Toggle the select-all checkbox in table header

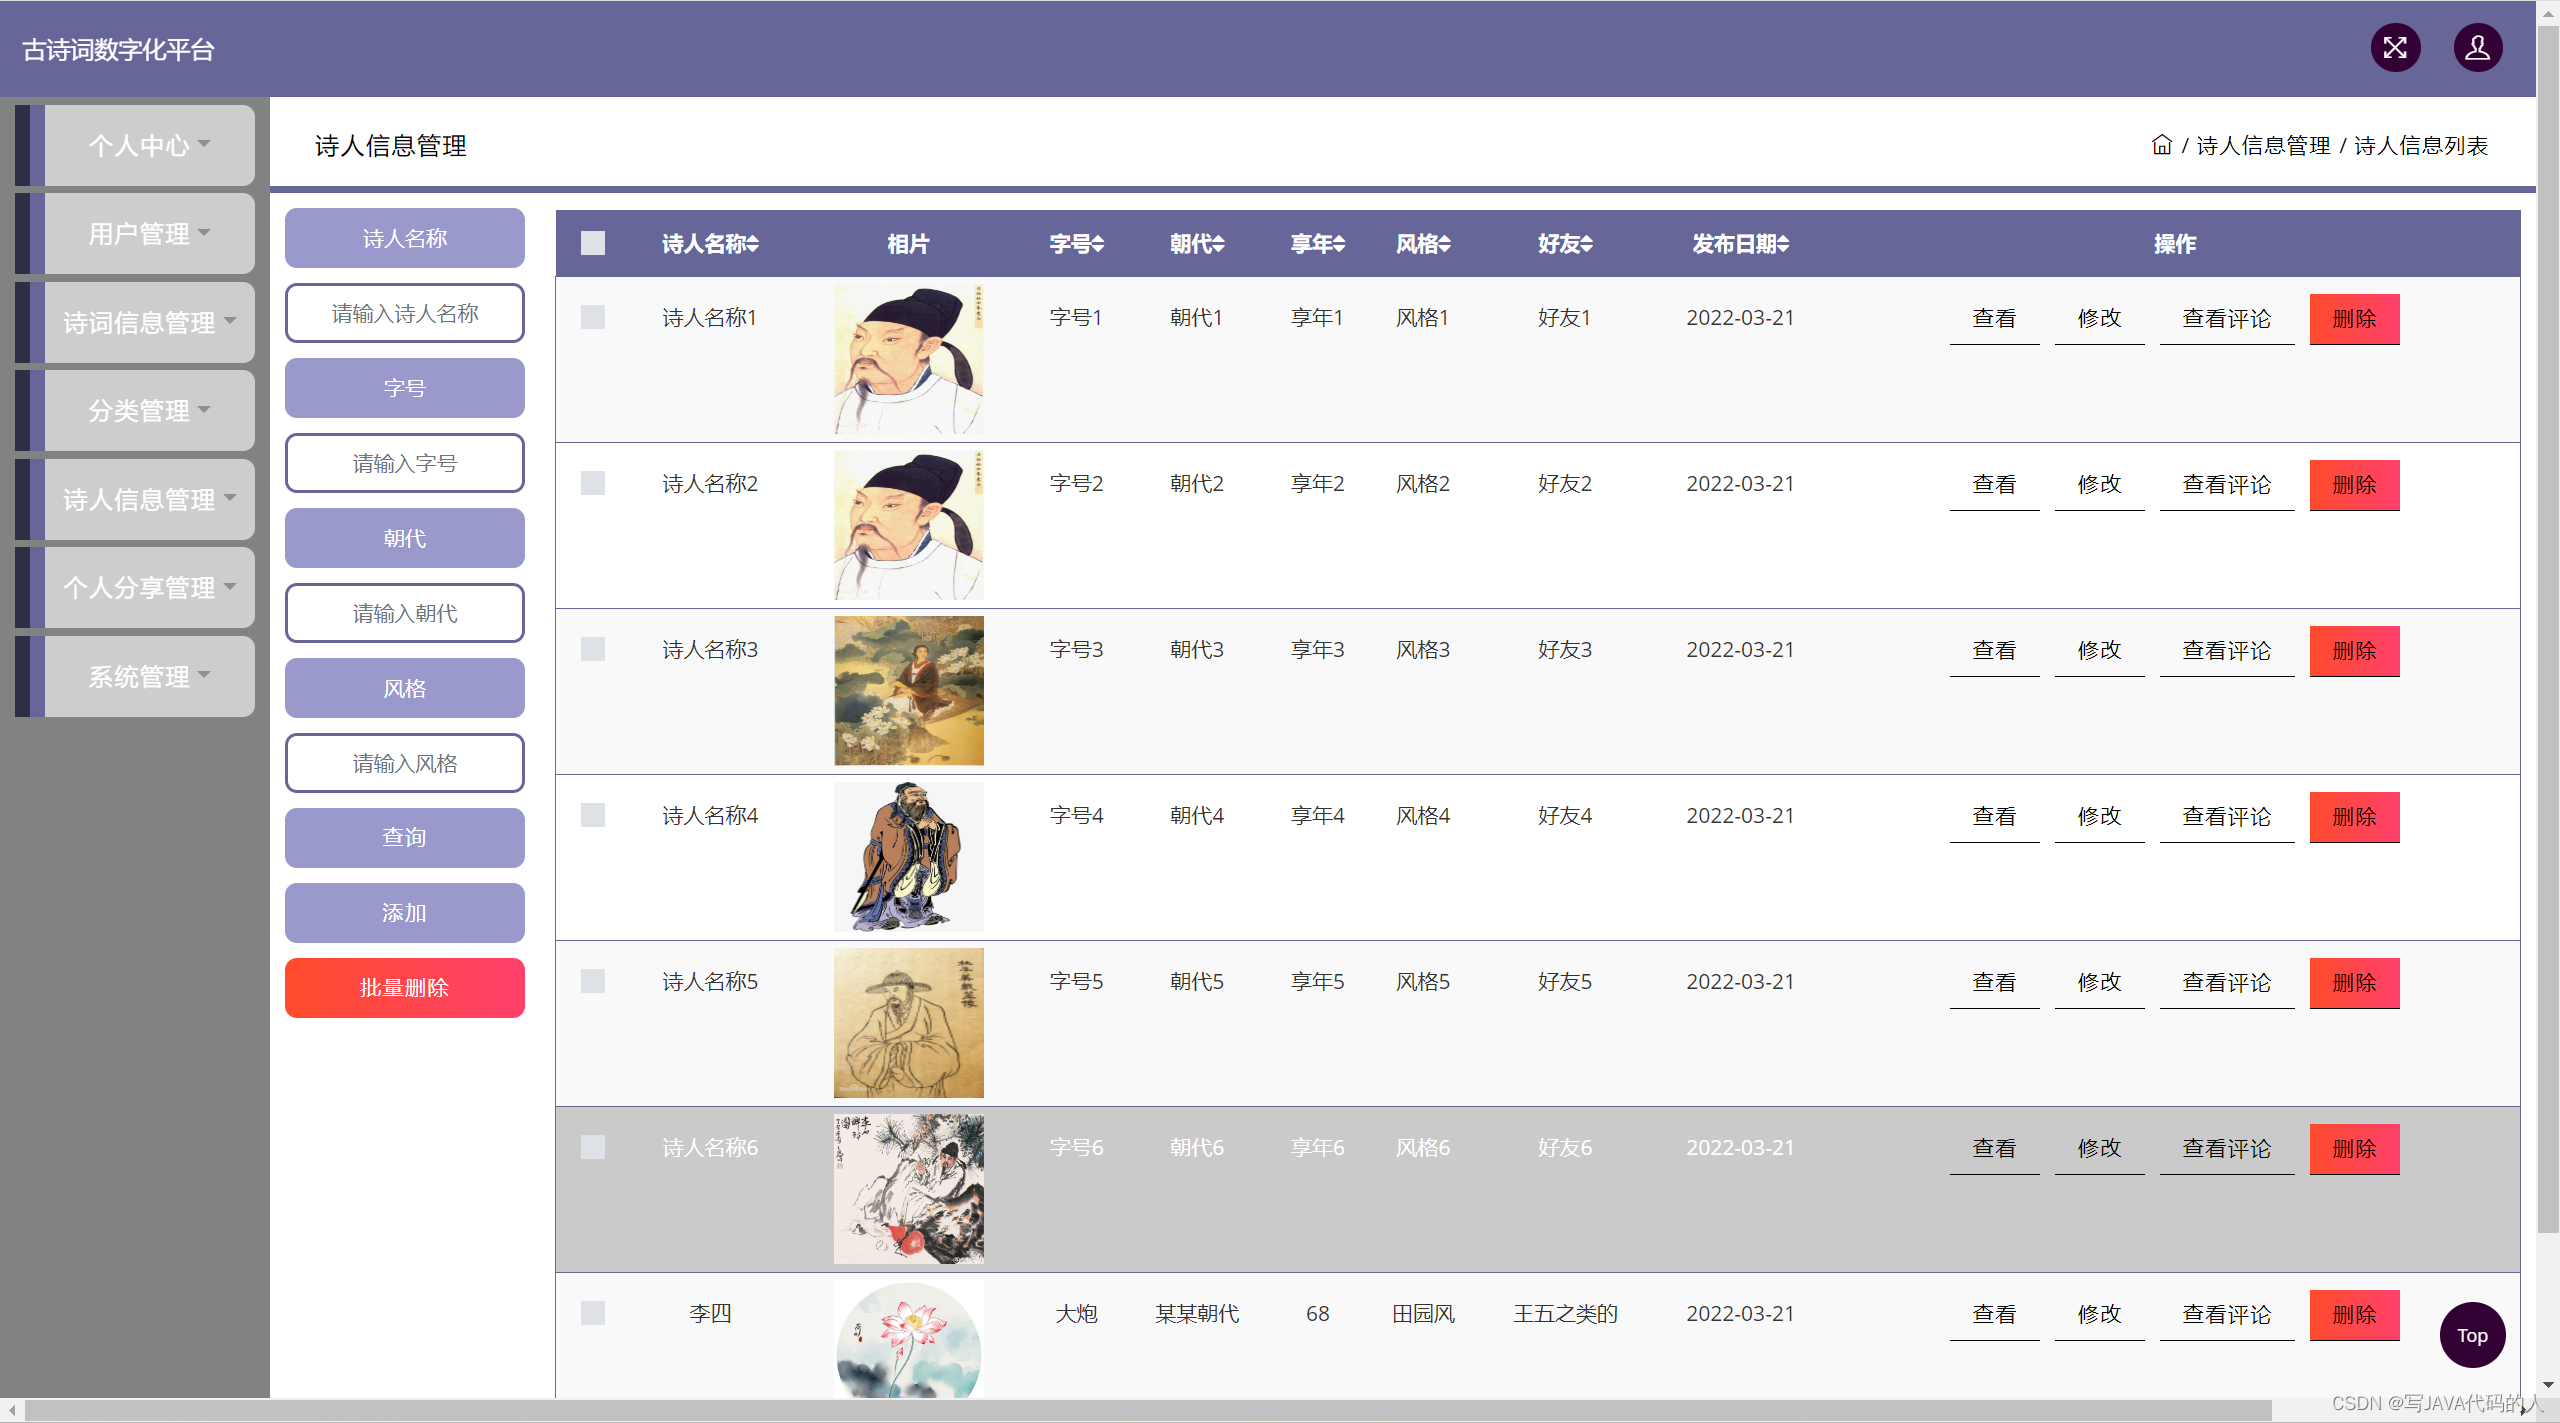[593, 244]
